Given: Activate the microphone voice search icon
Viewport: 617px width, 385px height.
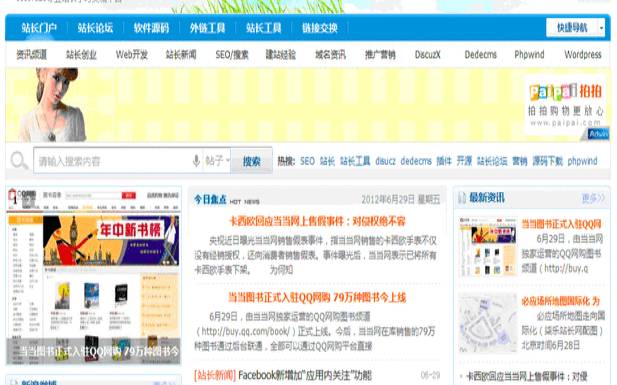Looking at the screenshot, I should click(x=196, y=161).
